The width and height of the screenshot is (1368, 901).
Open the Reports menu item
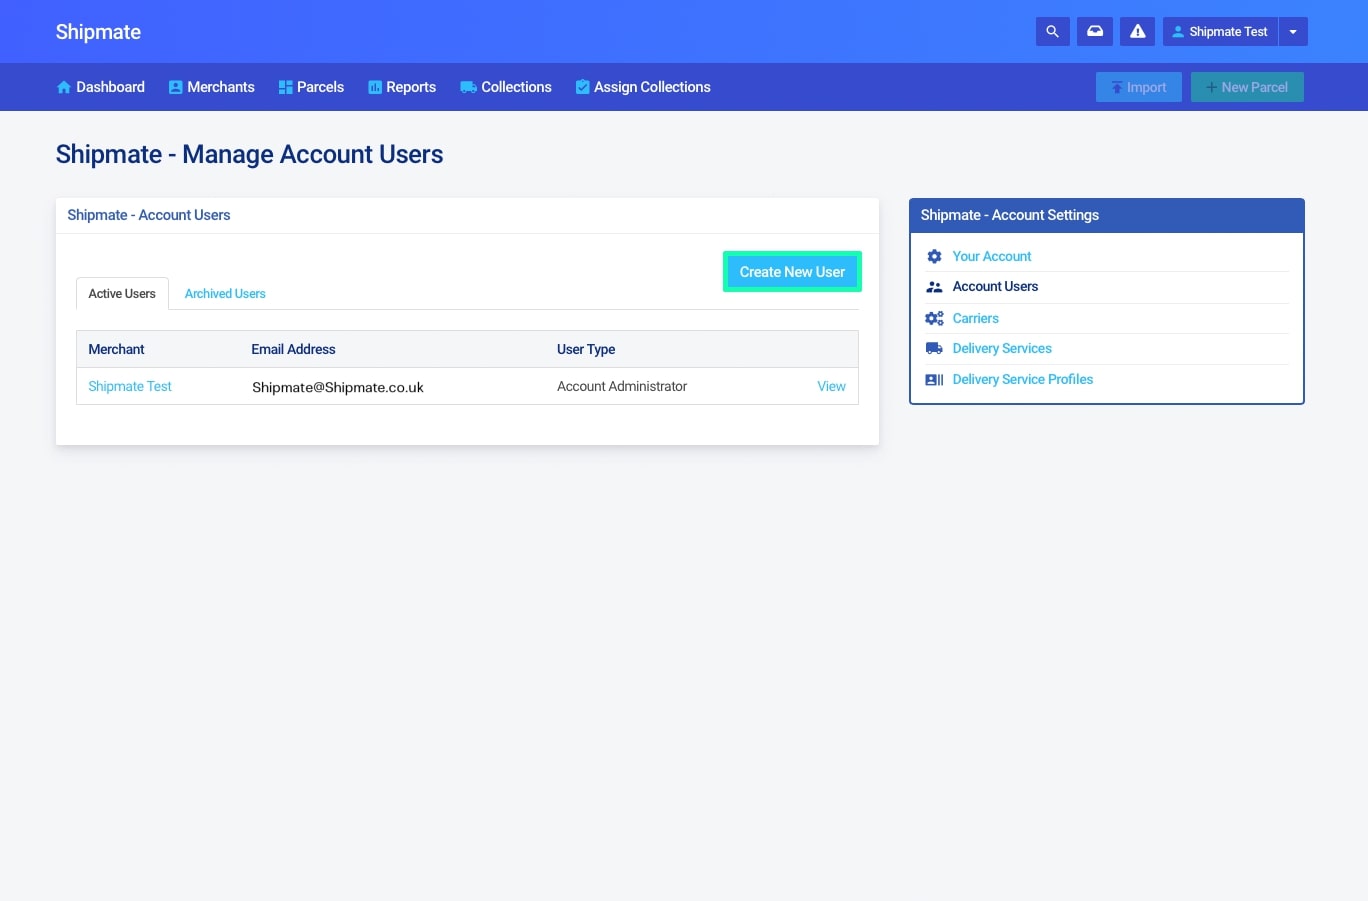tap(402, 87)
